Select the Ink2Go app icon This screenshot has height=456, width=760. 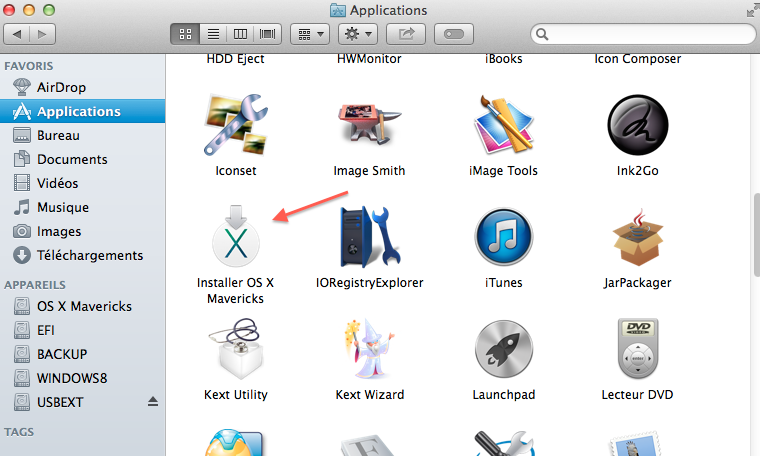pyautogui.click(x=637, y=125)
